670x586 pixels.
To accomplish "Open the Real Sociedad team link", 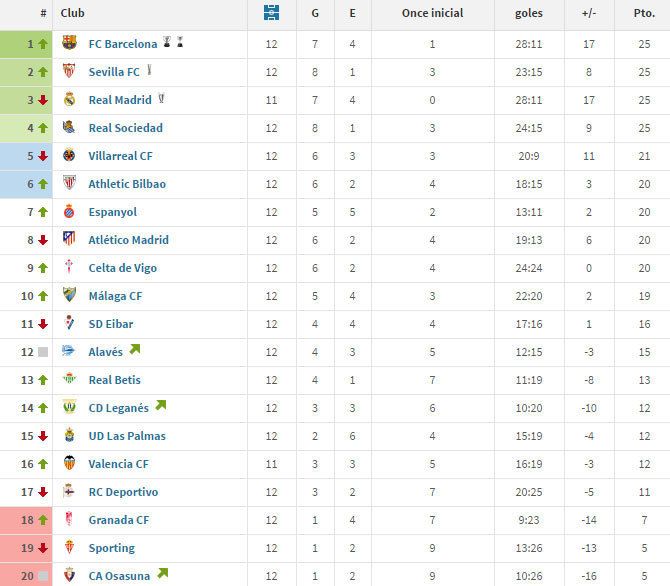I will click(x=125, y=128).
